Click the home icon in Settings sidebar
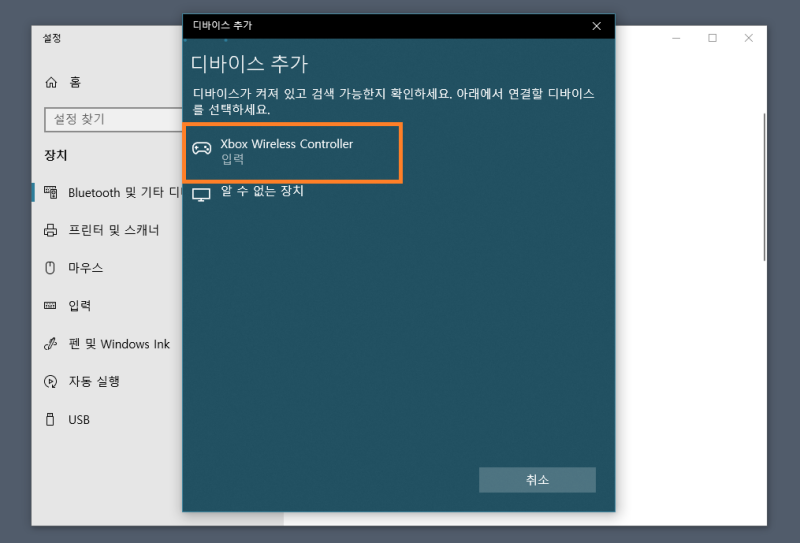 coord(51,82)
